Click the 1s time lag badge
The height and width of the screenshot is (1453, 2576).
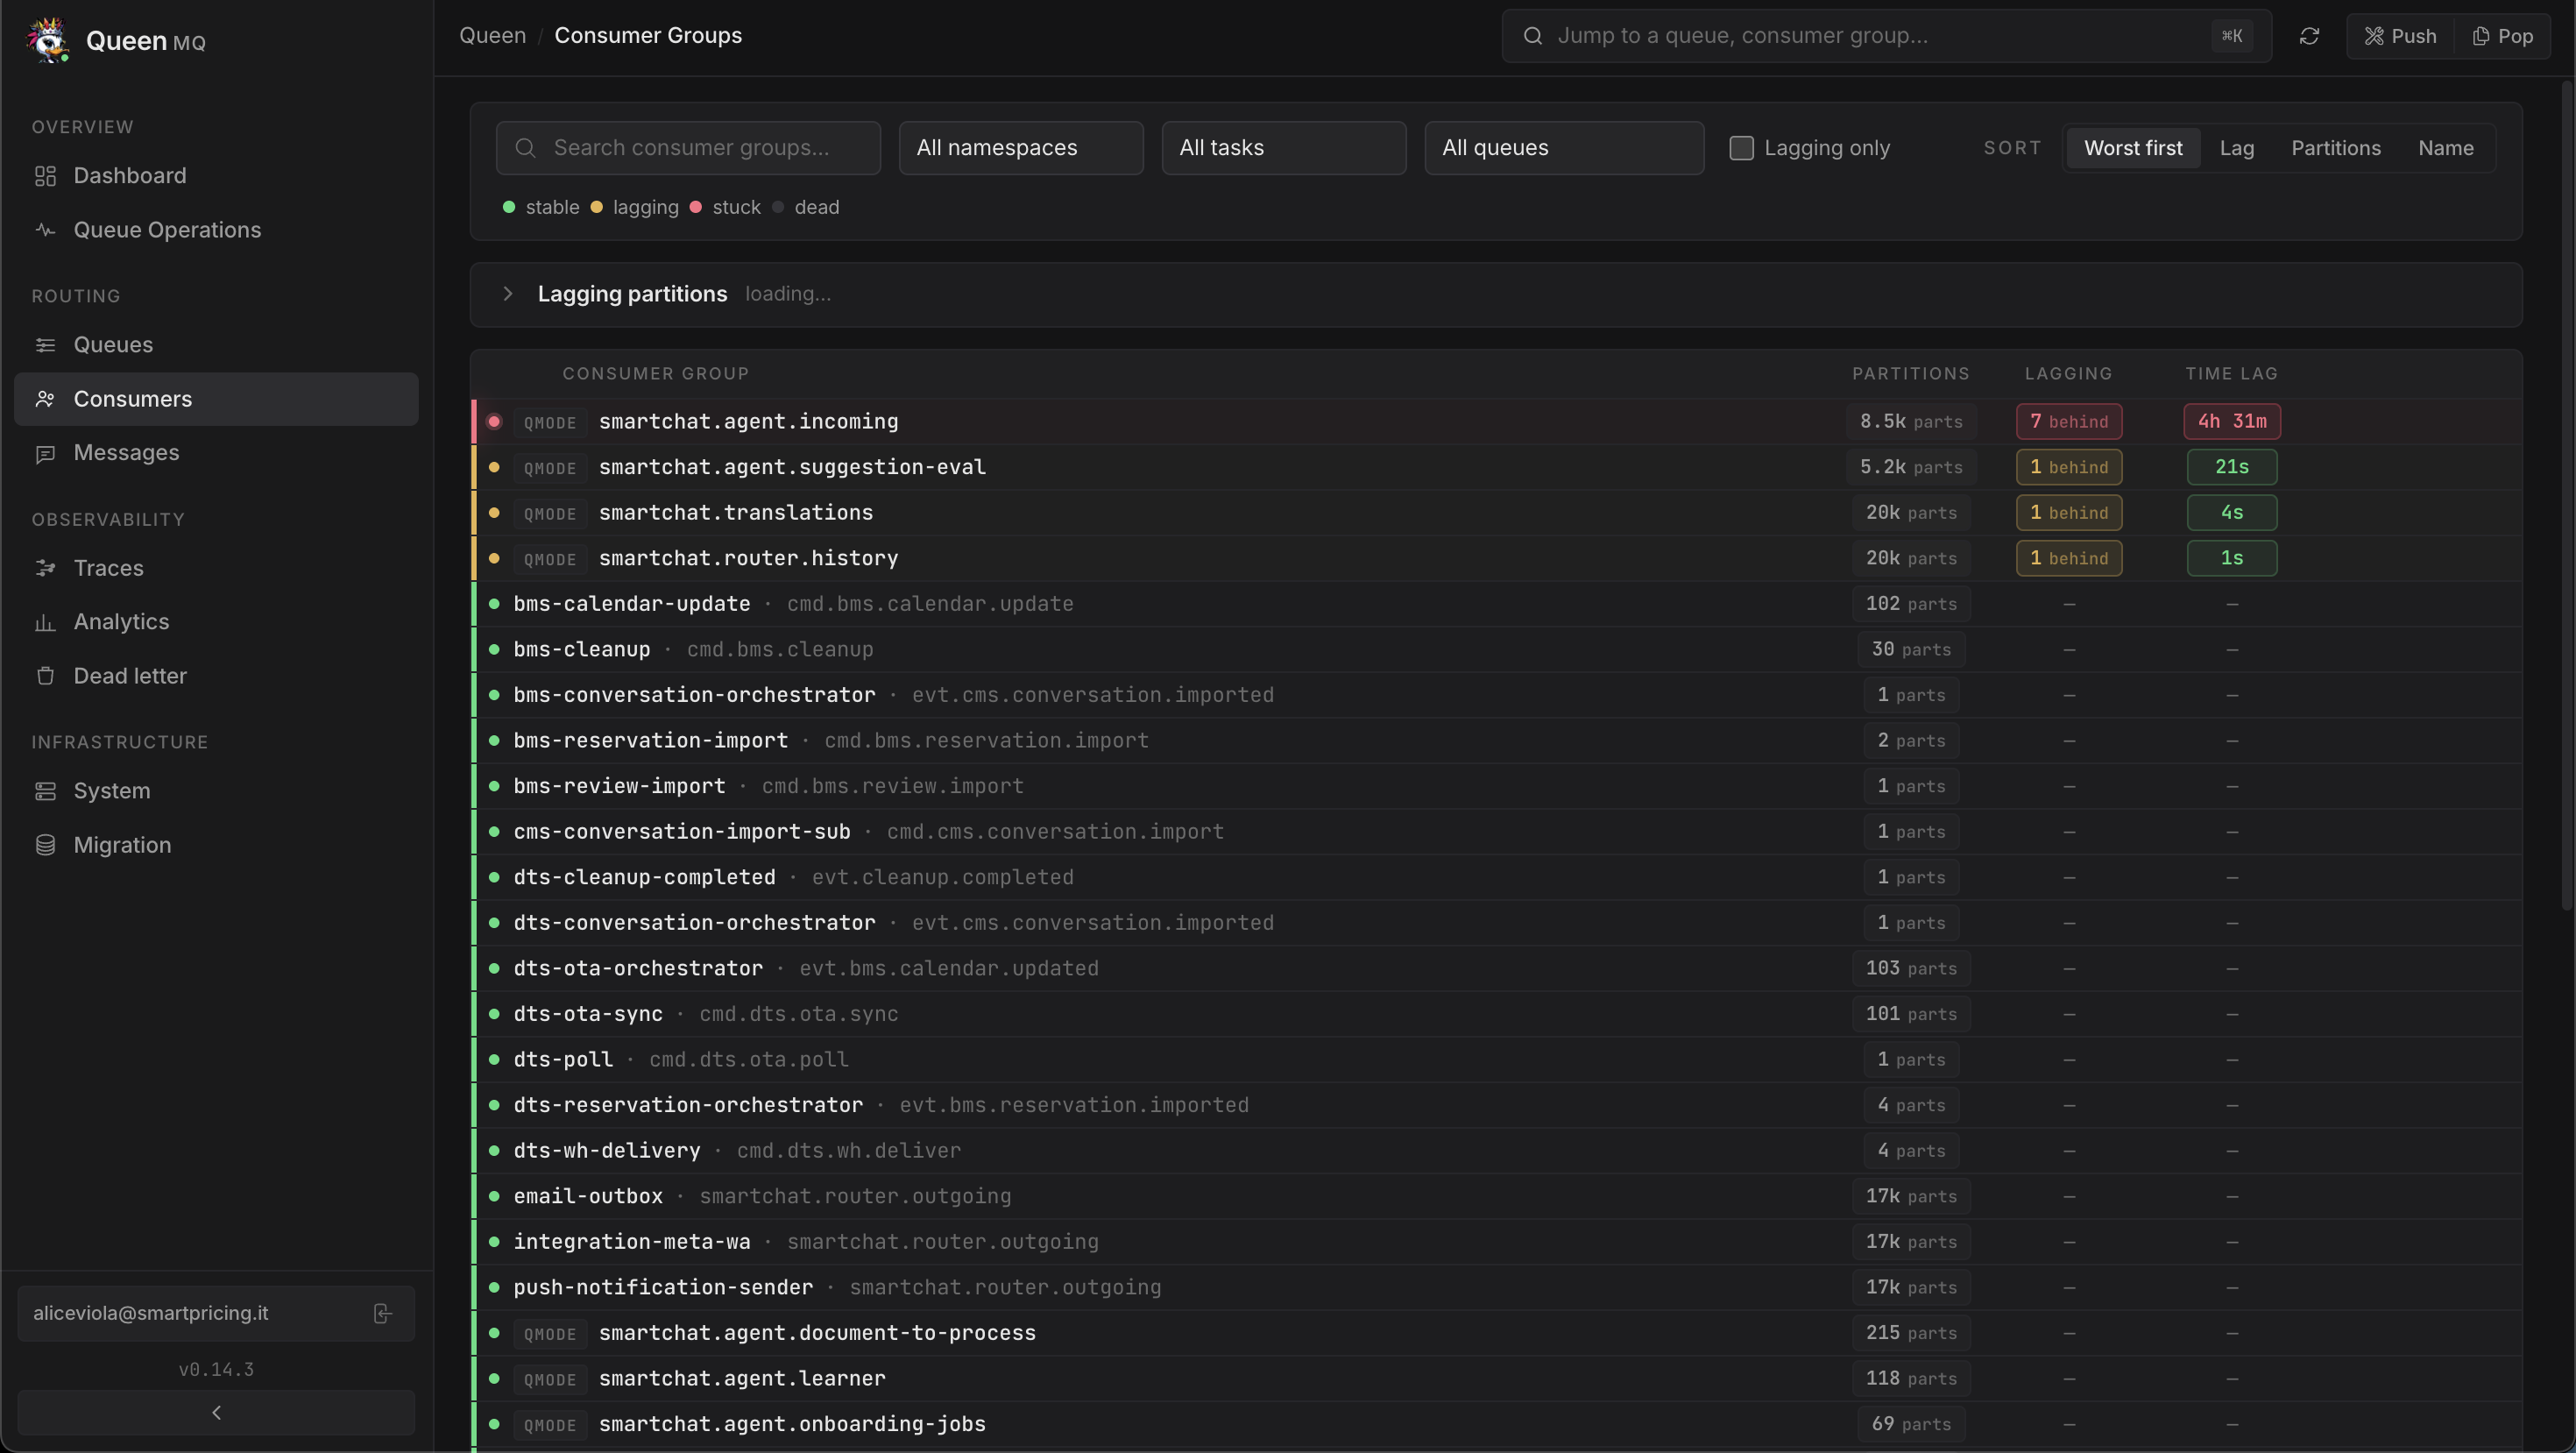click(2232, 558)
